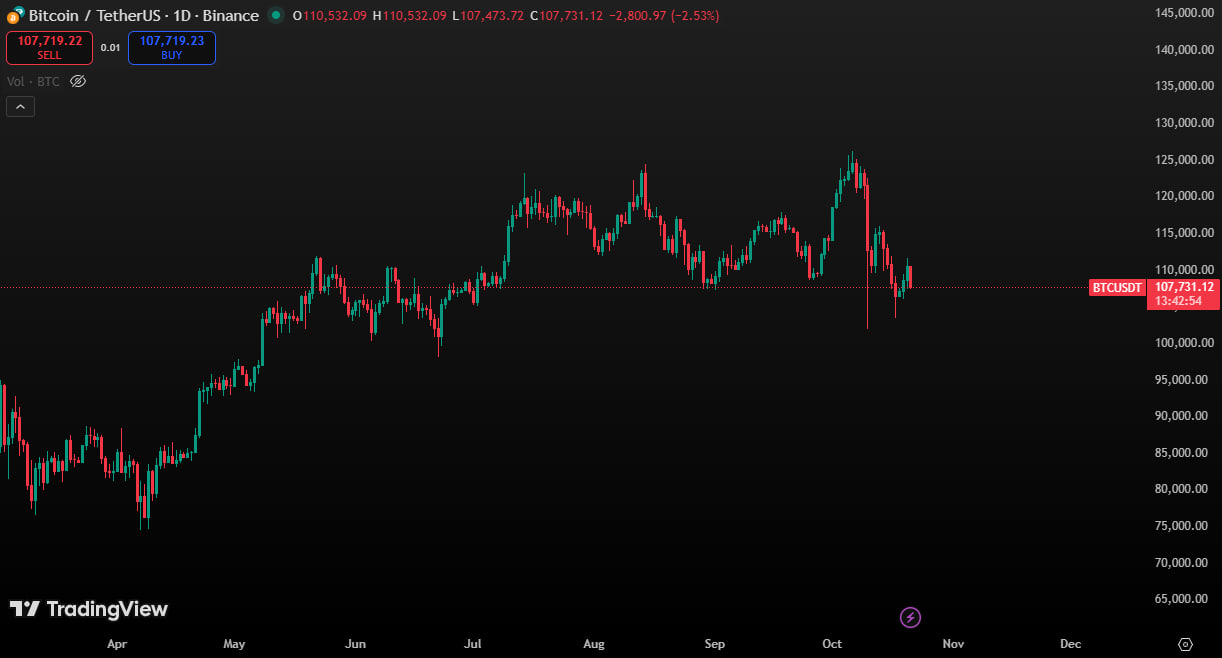
Task: Click the Vol · BTC indicator label
Action: pos(34,81)
